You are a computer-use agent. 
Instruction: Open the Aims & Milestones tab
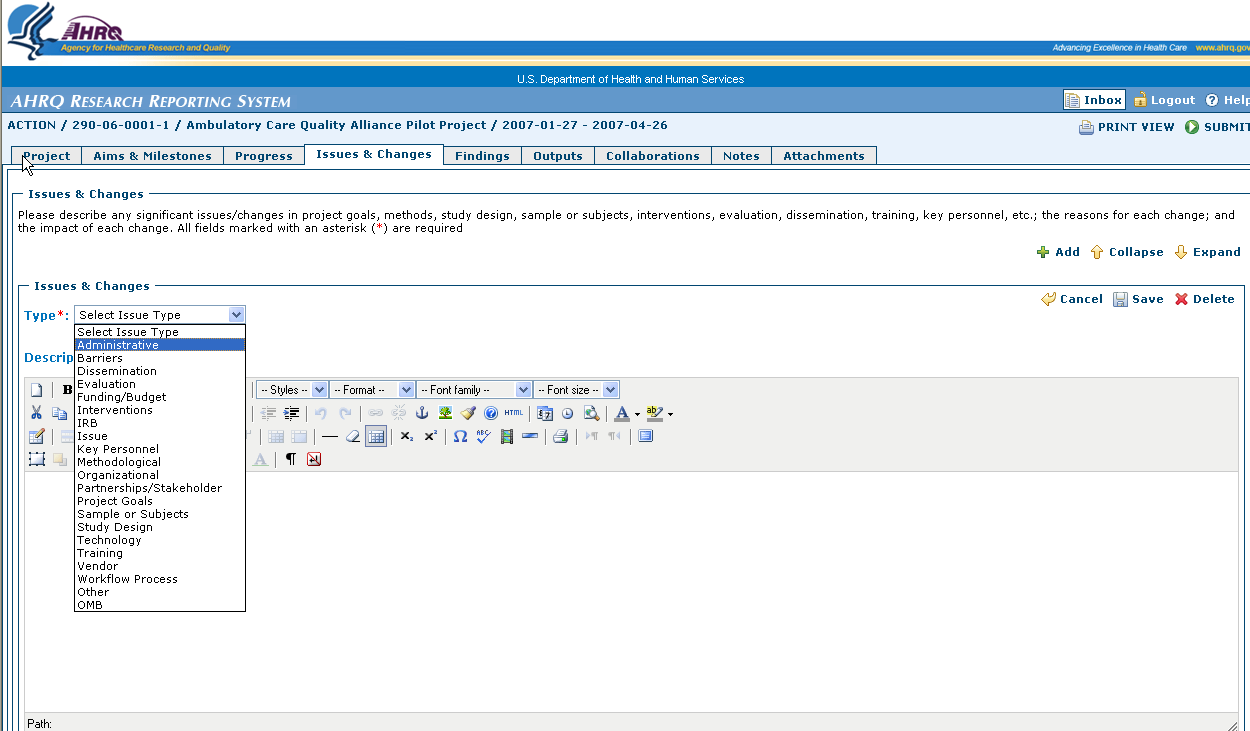[152, 156]
